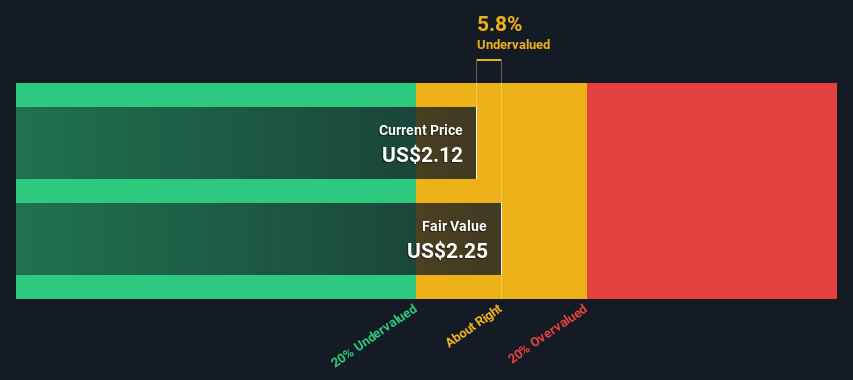Click the green strip above Current Price bar
The height and width of the screenshot is (380, 853).
point(216,95)
